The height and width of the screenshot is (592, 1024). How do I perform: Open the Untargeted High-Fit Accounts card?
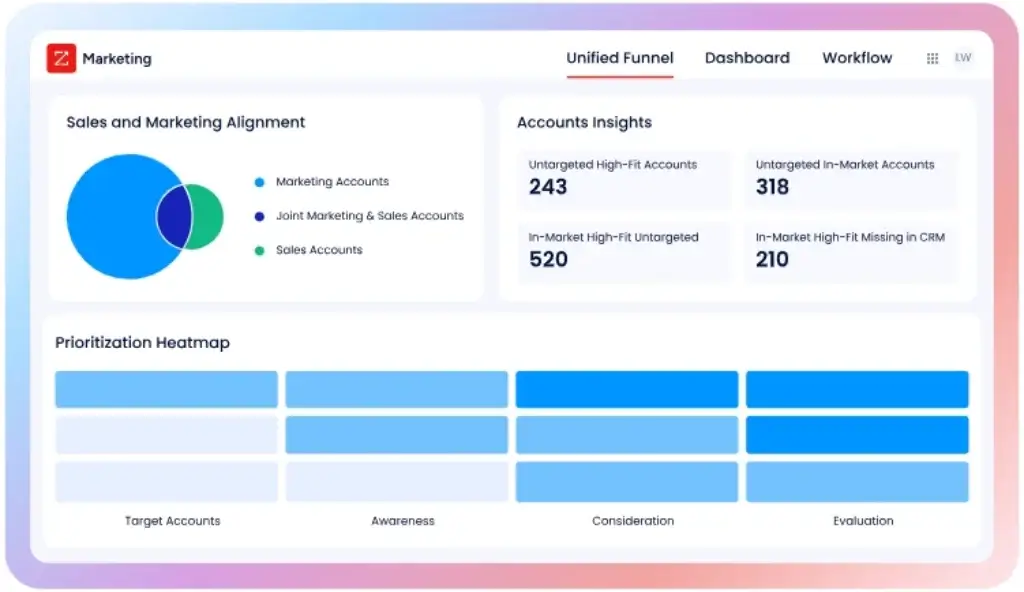pyautogui.click(x=624, y=177)
